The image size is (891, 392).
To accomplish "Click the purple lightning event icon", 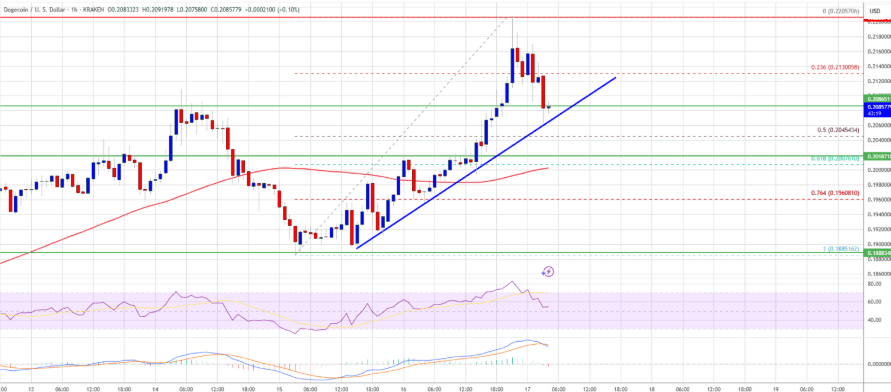I will [548, 272].
